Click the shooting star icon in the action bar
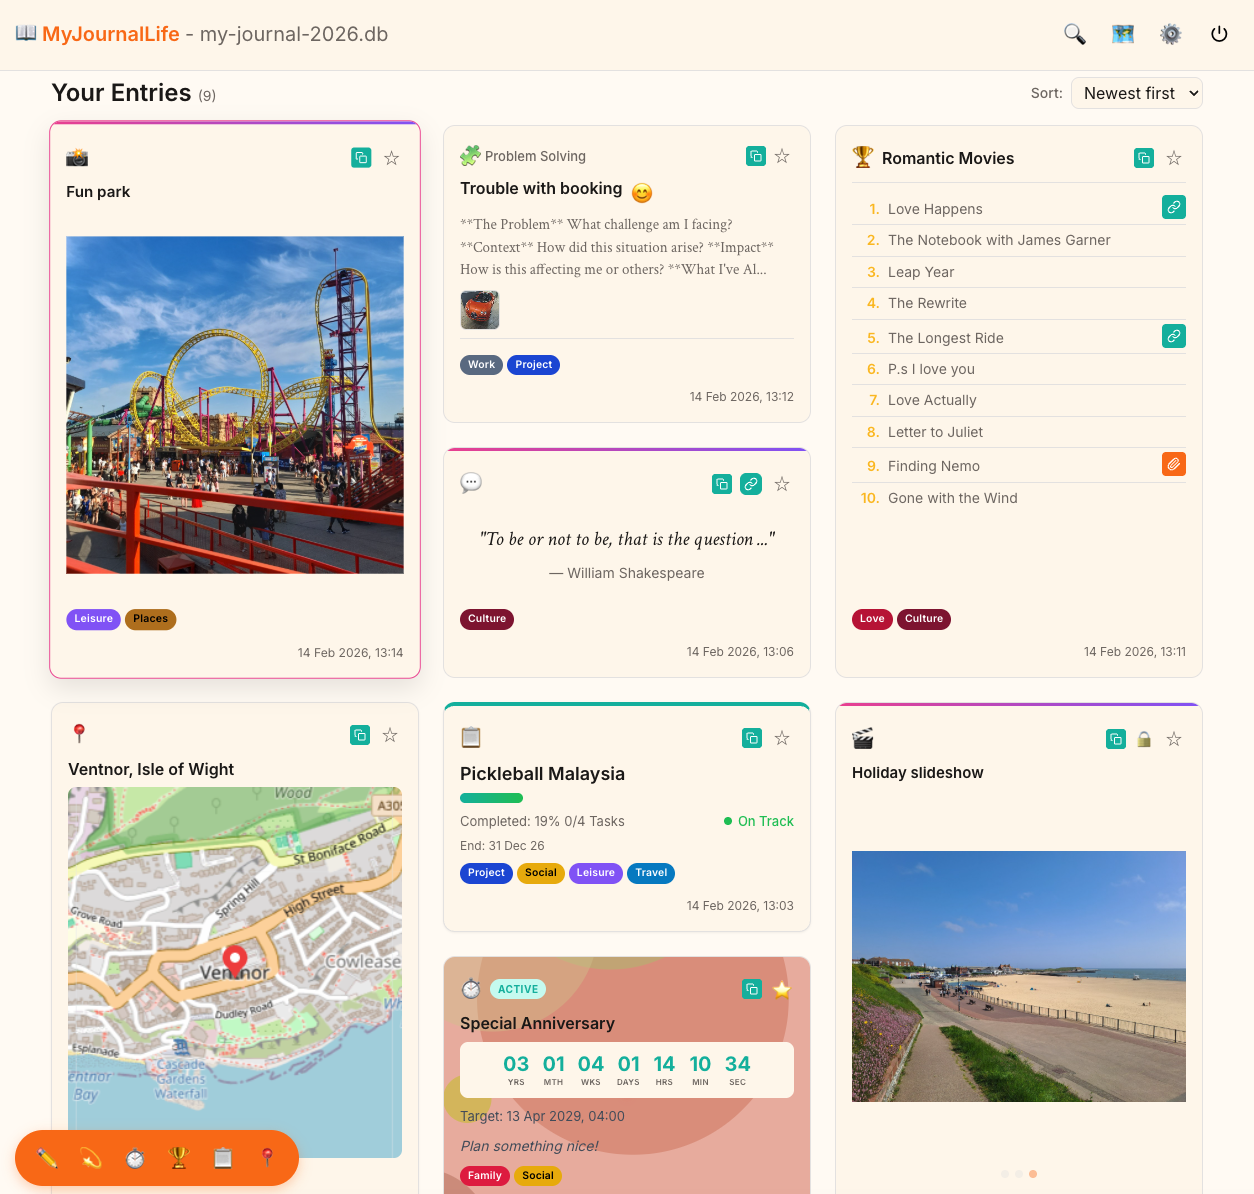Image resolution: width=1254 pixels, height=1194 pixels. pos(89,1158)
